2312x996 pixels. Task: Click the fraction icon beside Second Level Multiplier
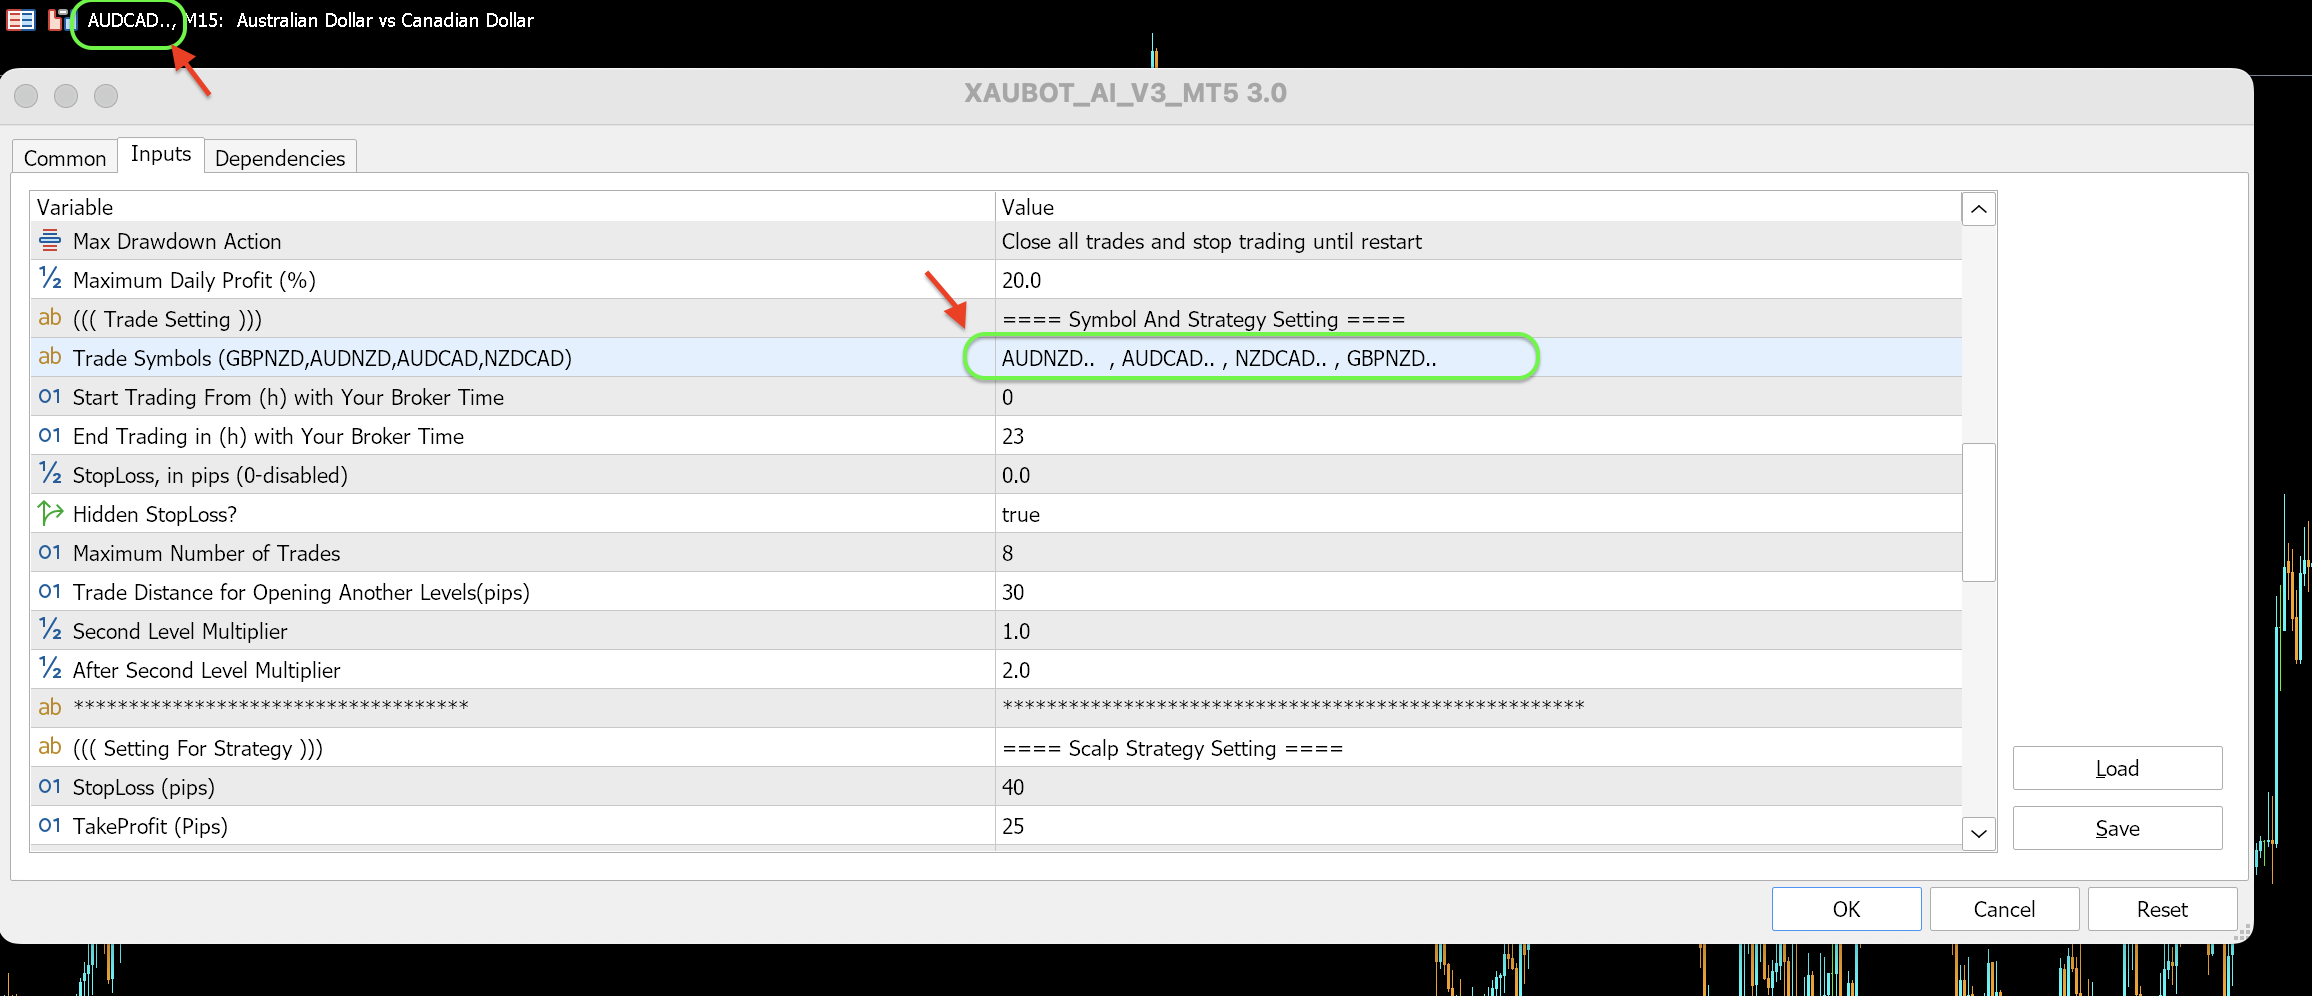click(x=49, y=630)
